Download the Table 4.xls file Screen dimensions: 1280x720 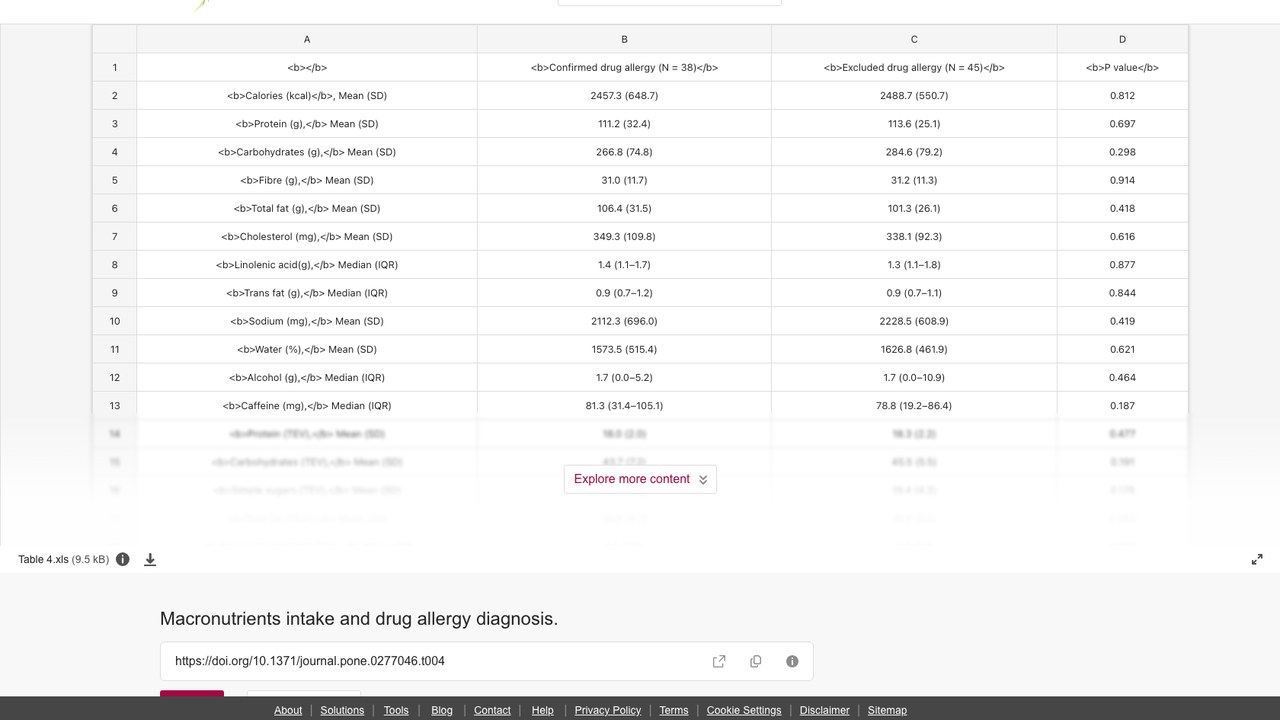click(x=150, y=559)
